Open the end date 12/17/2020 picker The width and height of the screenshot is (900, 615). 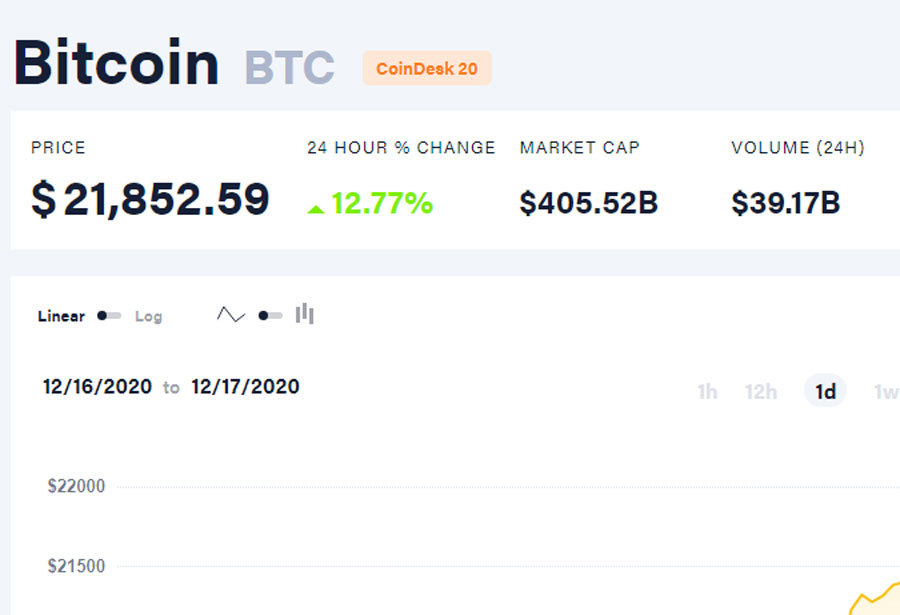(245, 387)
